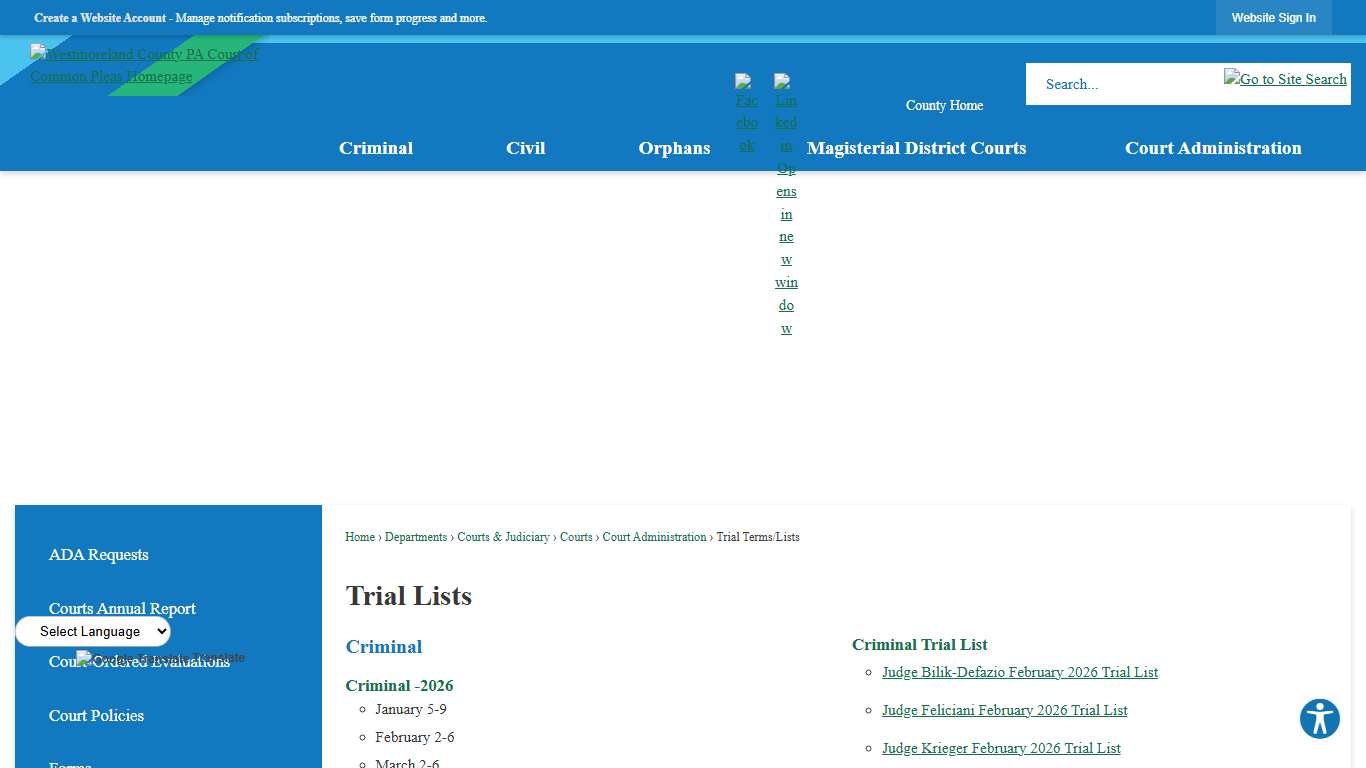Go to County Home

point(944,105)
